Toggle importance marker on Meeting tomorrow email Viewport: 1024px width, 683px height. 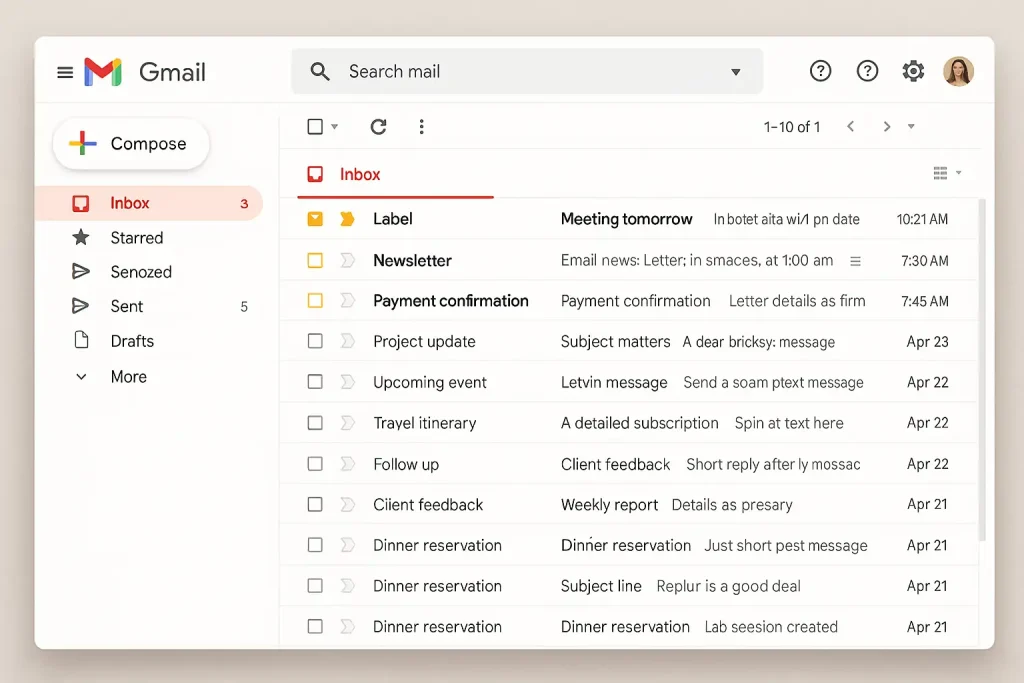coord(347,219)
